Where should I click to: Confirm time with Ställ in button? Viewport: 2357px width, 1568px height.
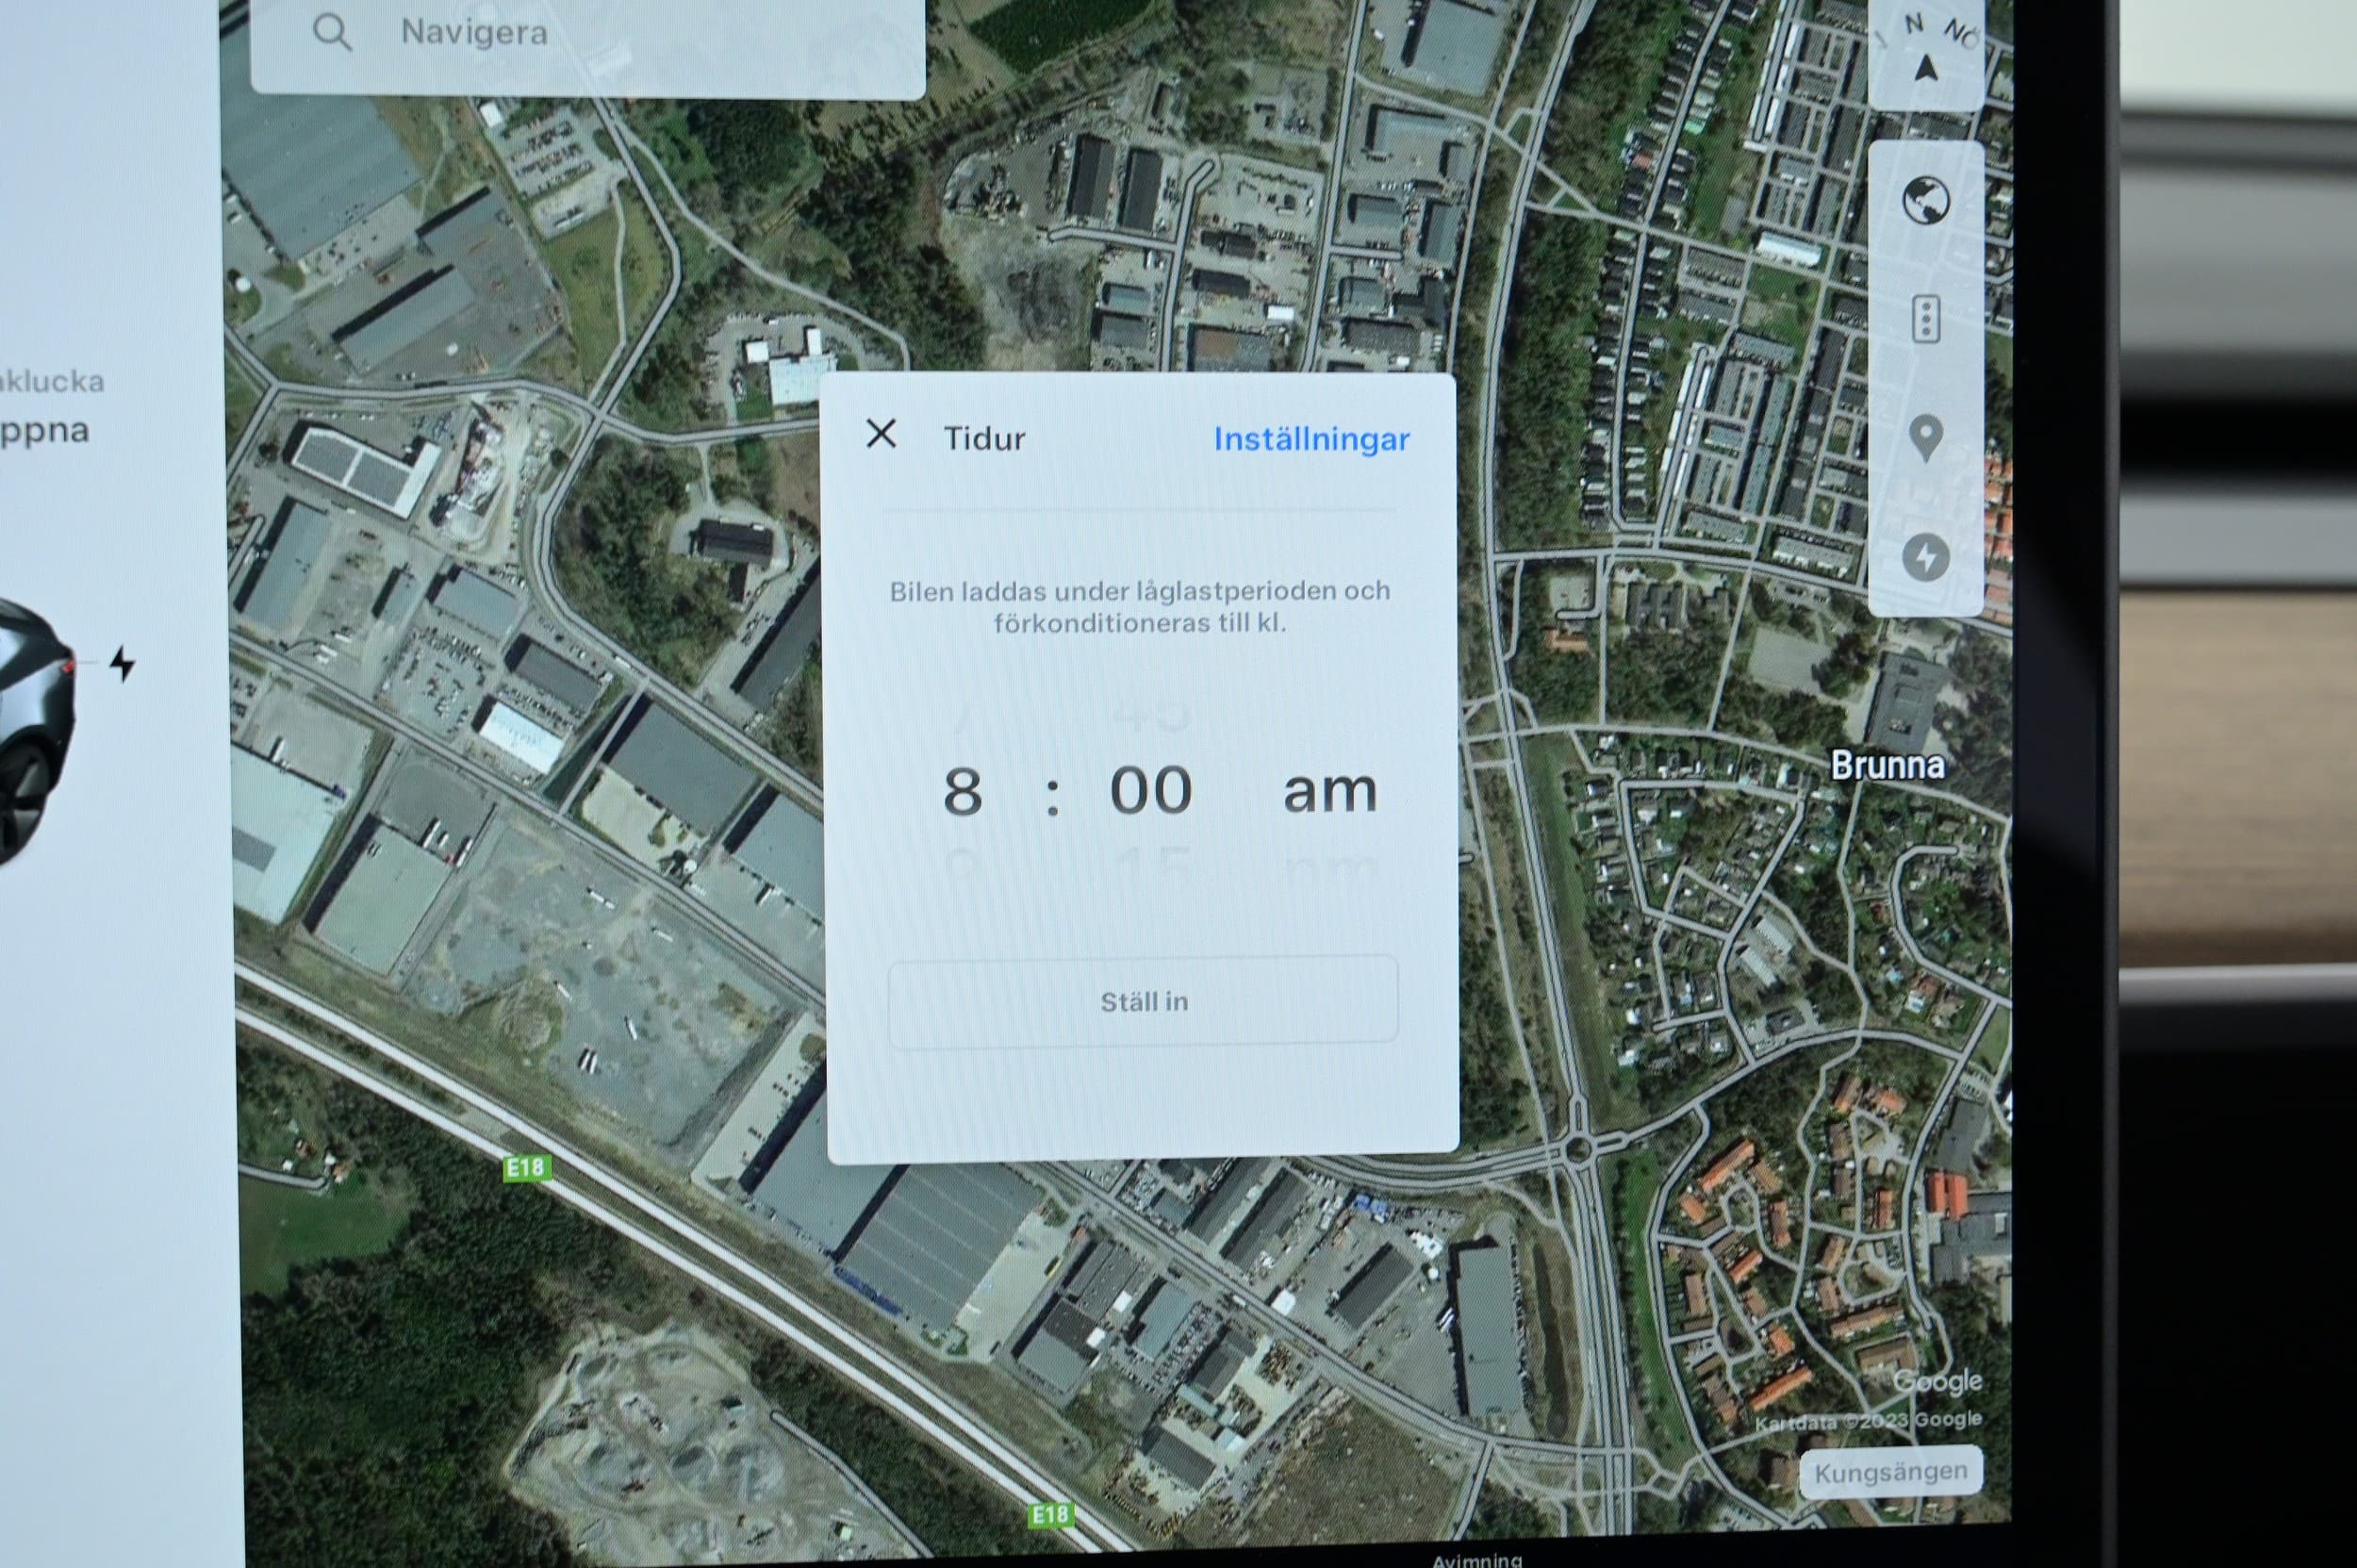coord(1143,1001)
